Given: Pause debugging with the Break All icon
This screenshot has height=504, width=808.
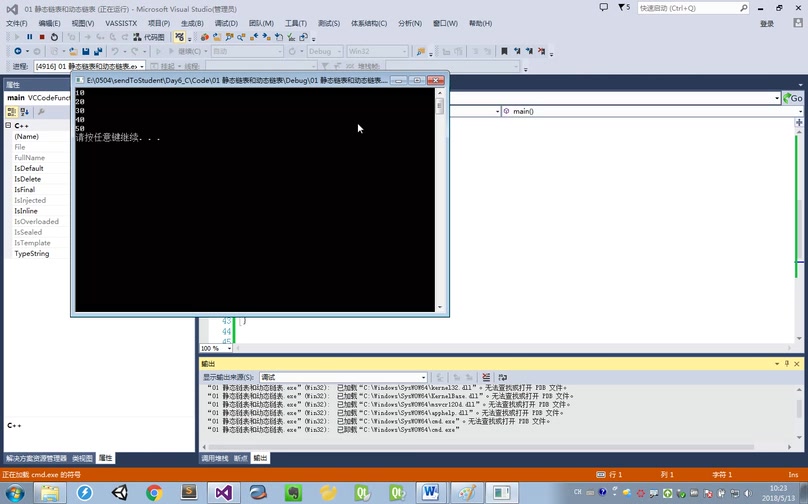Looking at the screenshot, I should pos(29,37).
